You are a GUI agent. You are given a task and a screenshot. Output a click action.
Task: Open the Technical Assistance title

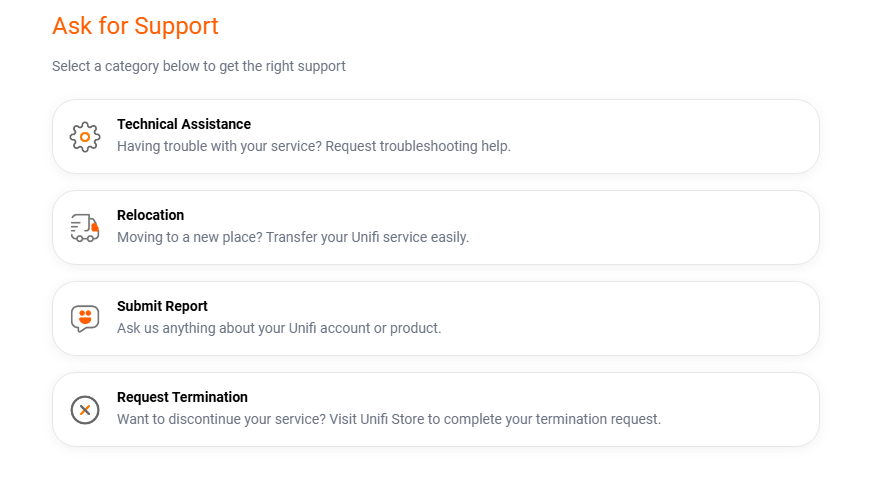tap(184, 124)
